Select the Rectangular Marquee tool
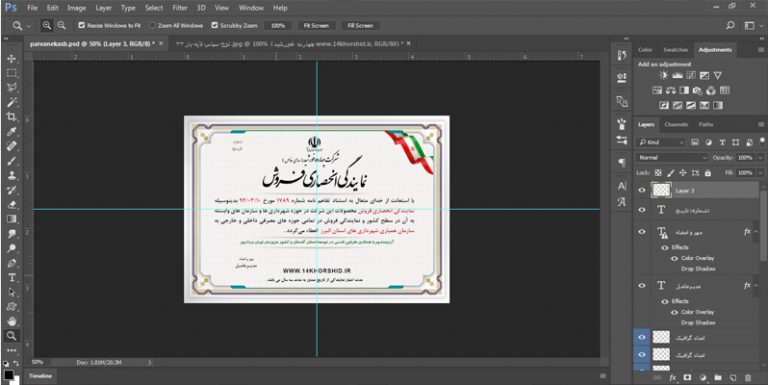768x385 pixels. pyautogui.click(x=11, y=73)
